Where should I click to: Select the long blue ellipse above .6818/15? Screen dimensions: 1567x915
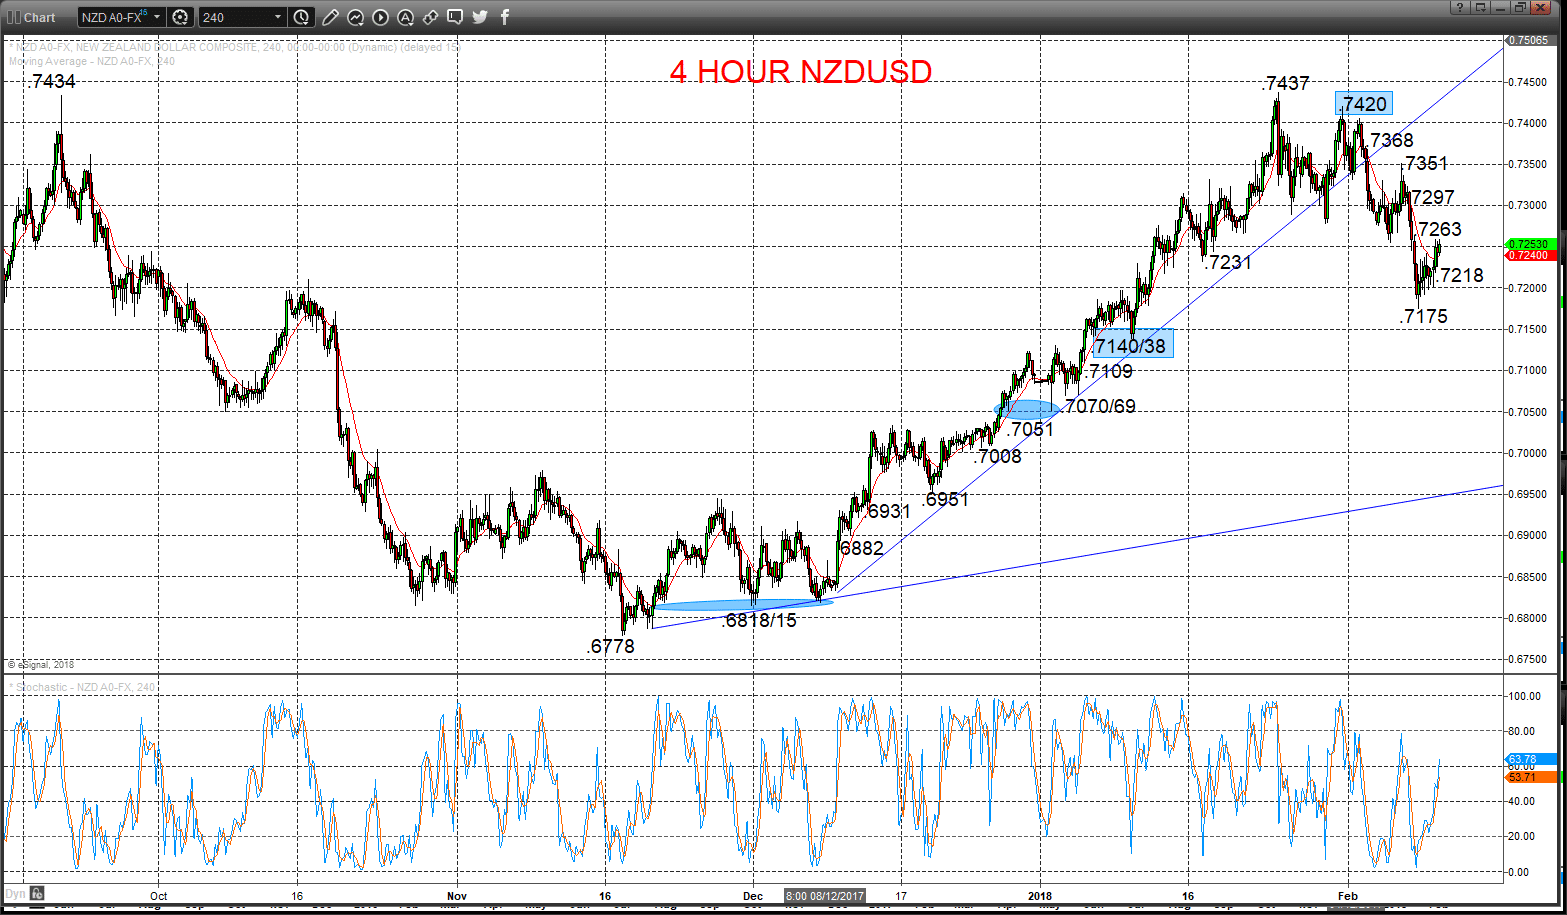743,604
